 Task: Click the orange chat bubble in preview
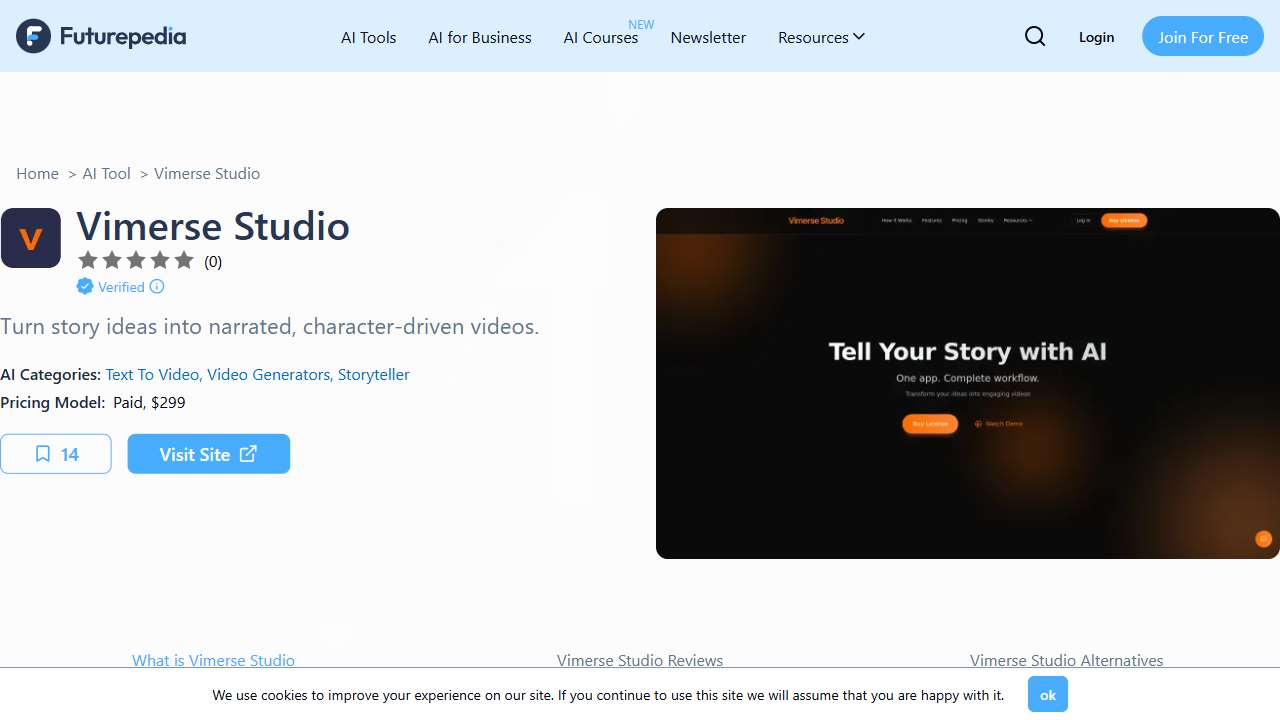(x=1263, y=539)
